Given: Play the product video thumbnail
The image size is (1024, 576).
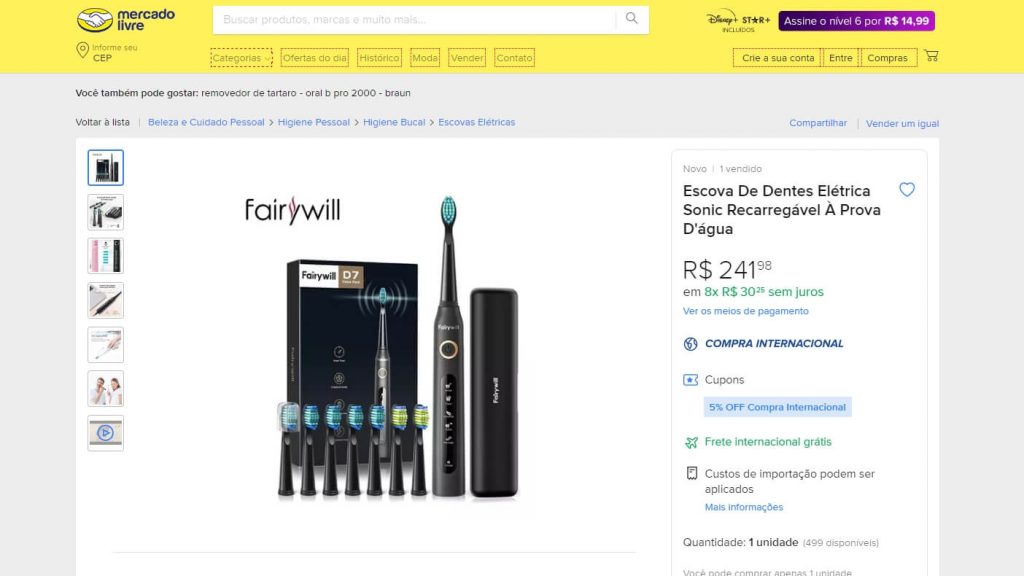Looking at the screenshot, I should (x=106, y=433).
